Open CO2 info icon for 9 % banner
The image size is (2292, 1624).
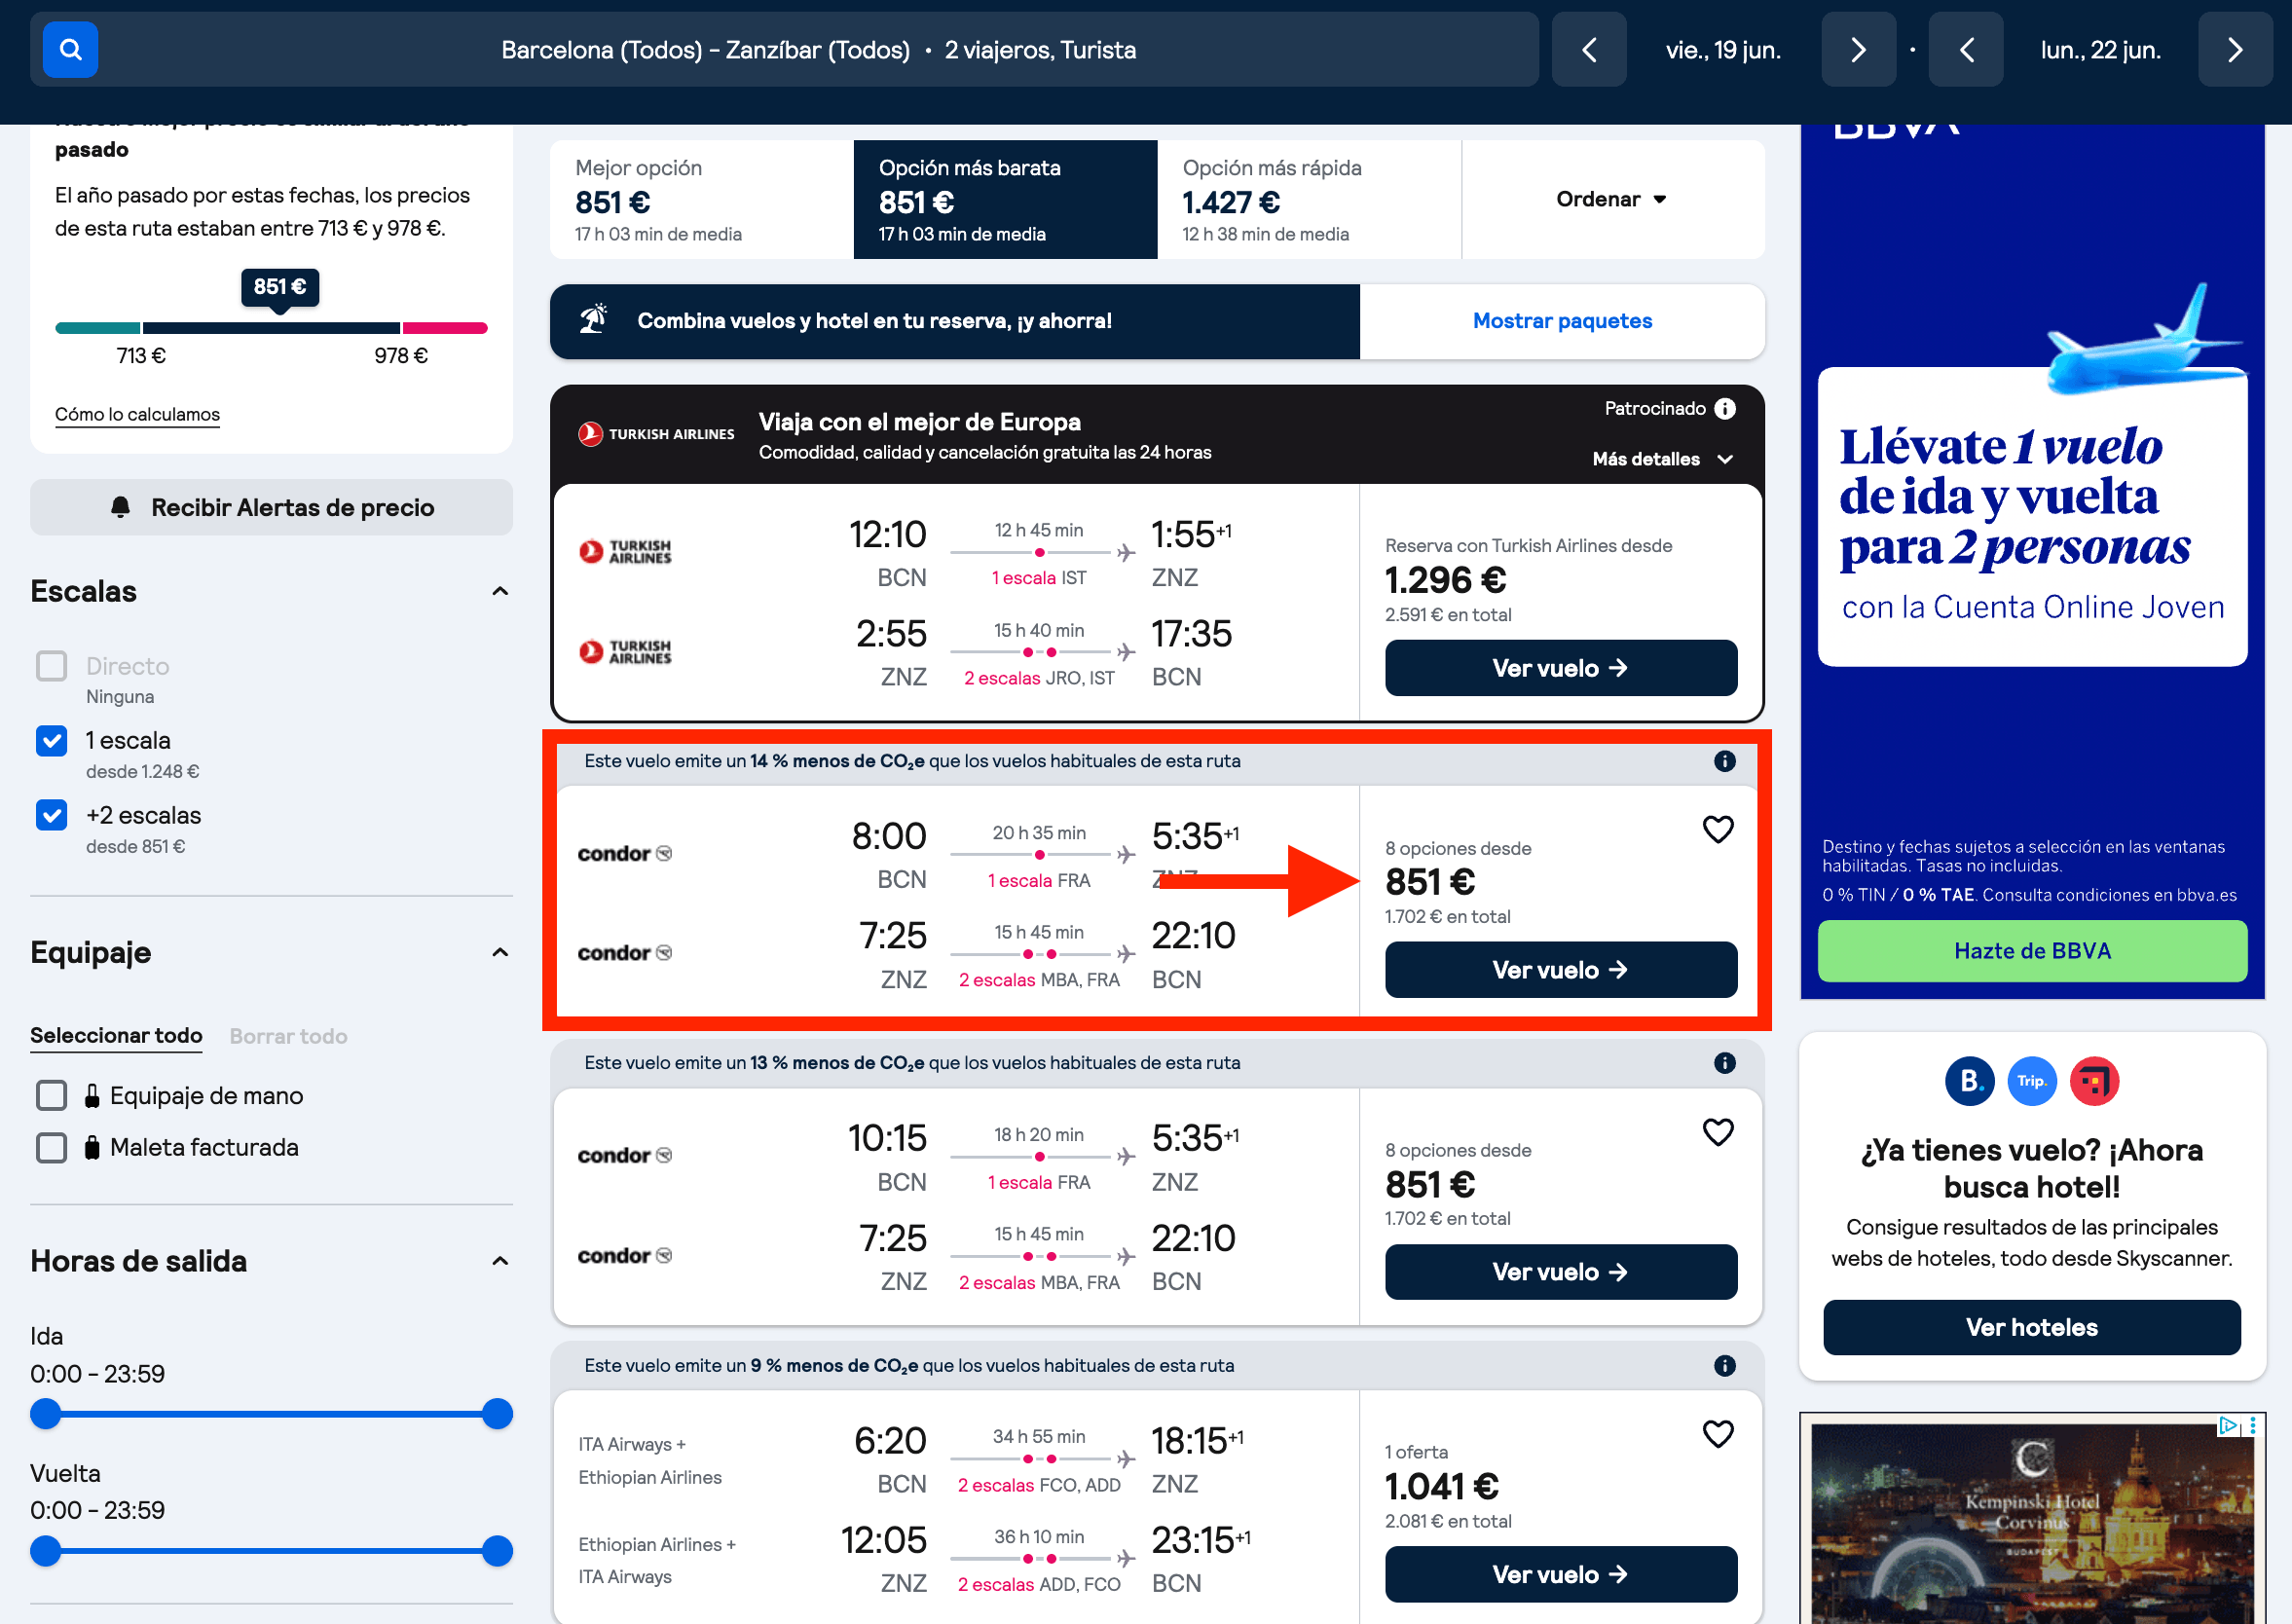[x=1725, y=1365]
